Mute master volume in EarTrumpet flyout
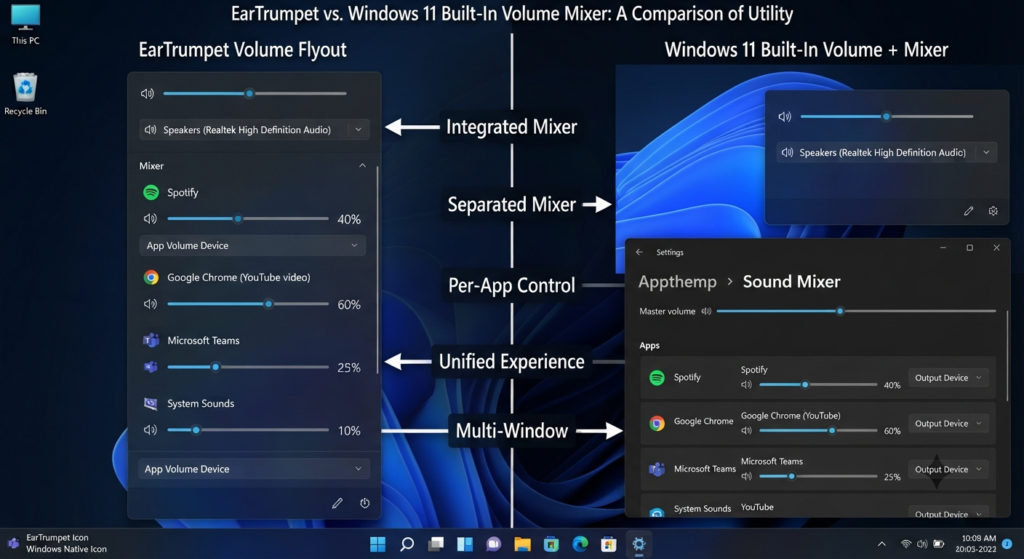This screenshot has height=559, width=1024. [147, 93]
